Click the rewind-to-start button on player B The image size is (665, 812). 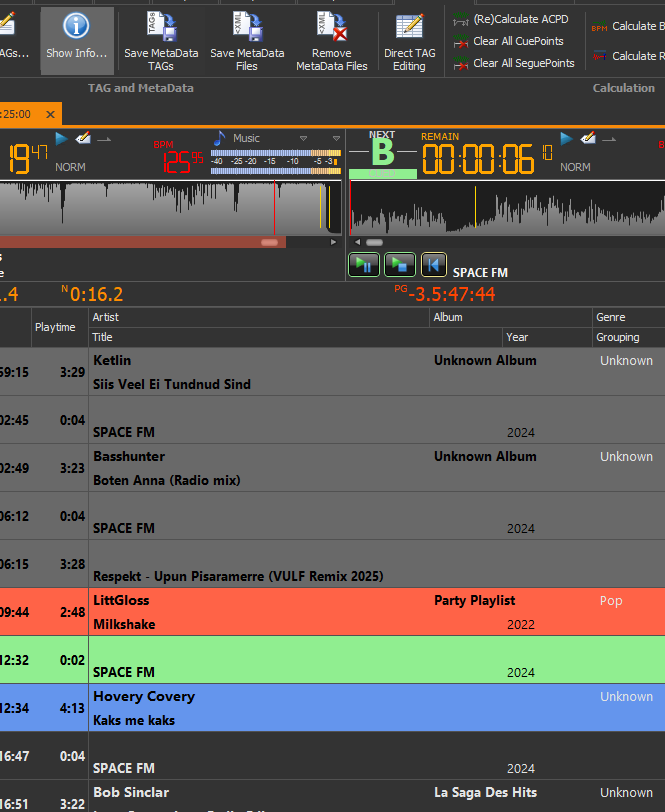pyautogui.click(x=433, y=264)
